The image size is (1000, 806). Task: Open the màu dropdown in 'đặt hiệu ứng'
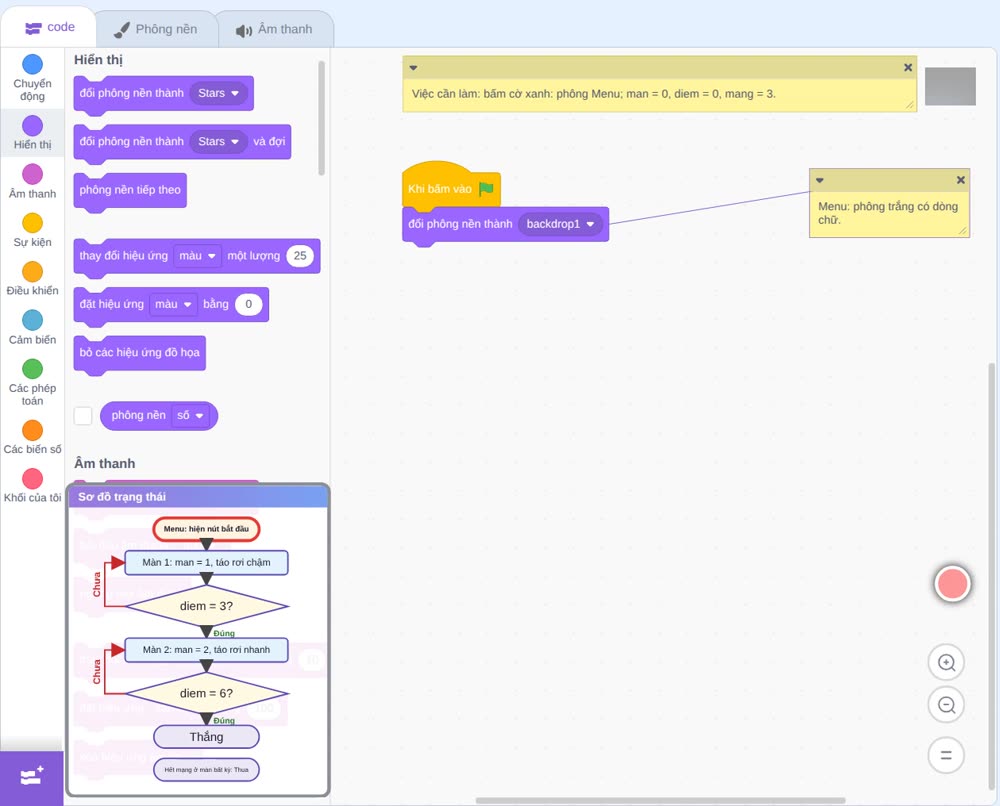tap(173, 304)
